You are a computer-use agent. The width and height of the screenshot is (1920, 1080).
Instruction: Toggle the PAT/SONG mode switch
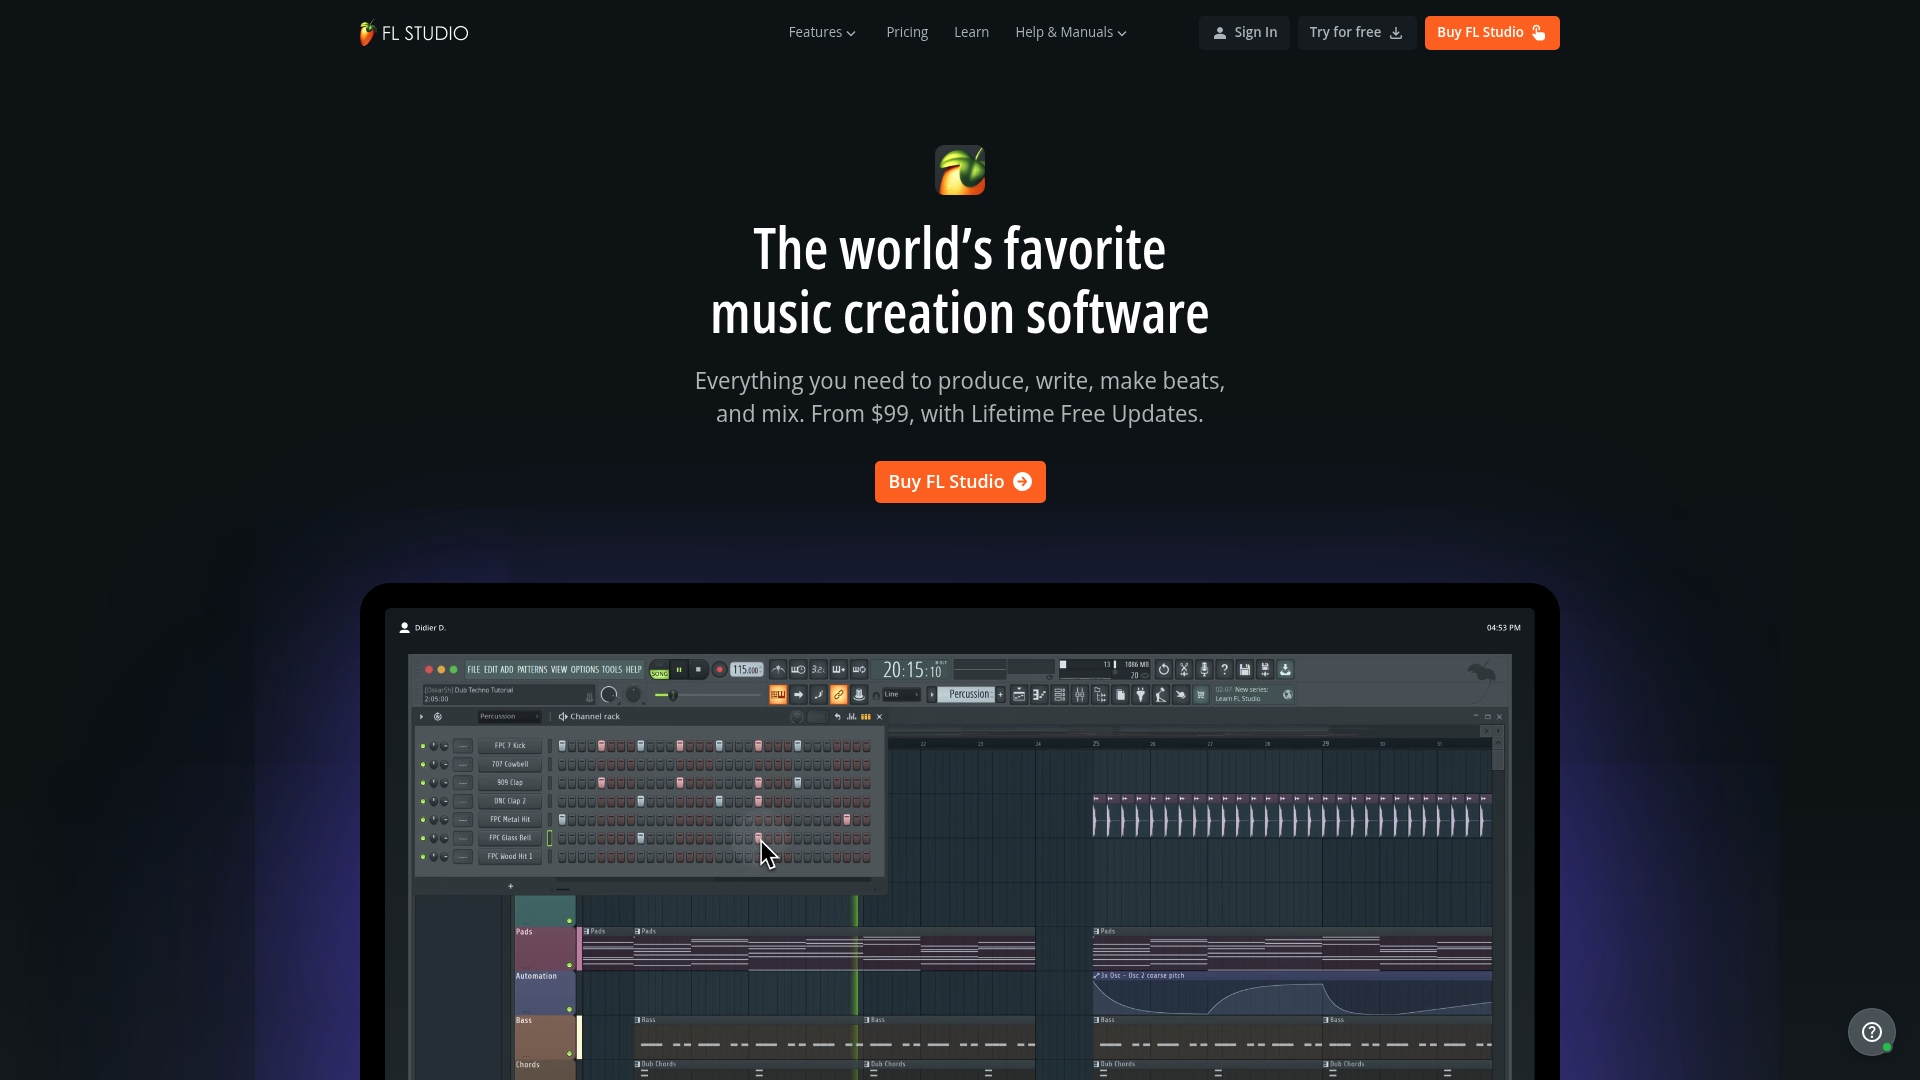pyautogui.click(x=659, y=669)
